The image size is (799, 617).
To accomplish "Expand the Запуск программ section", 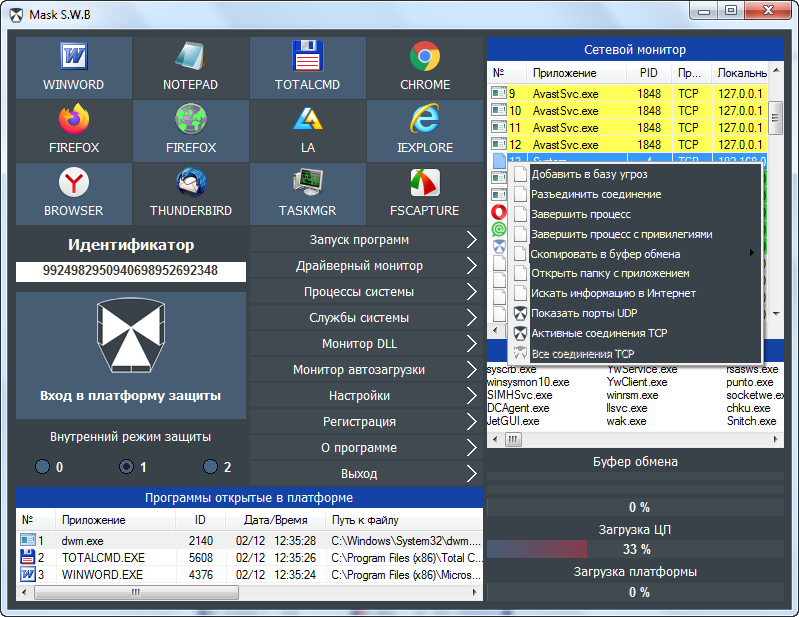I will point(366,240).
